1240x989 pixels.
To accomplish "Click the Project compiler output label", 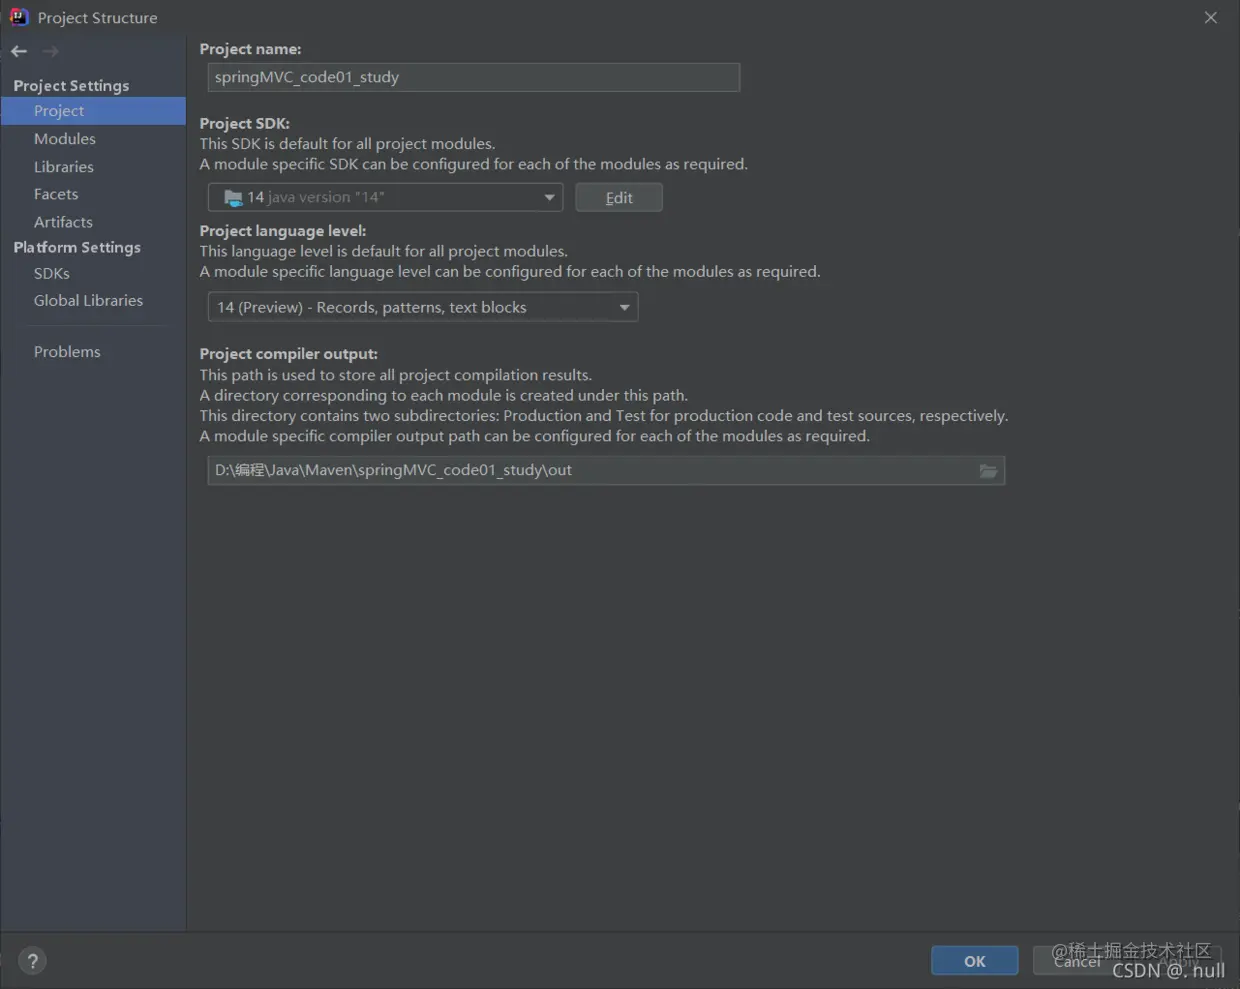I will pos(289,354).
